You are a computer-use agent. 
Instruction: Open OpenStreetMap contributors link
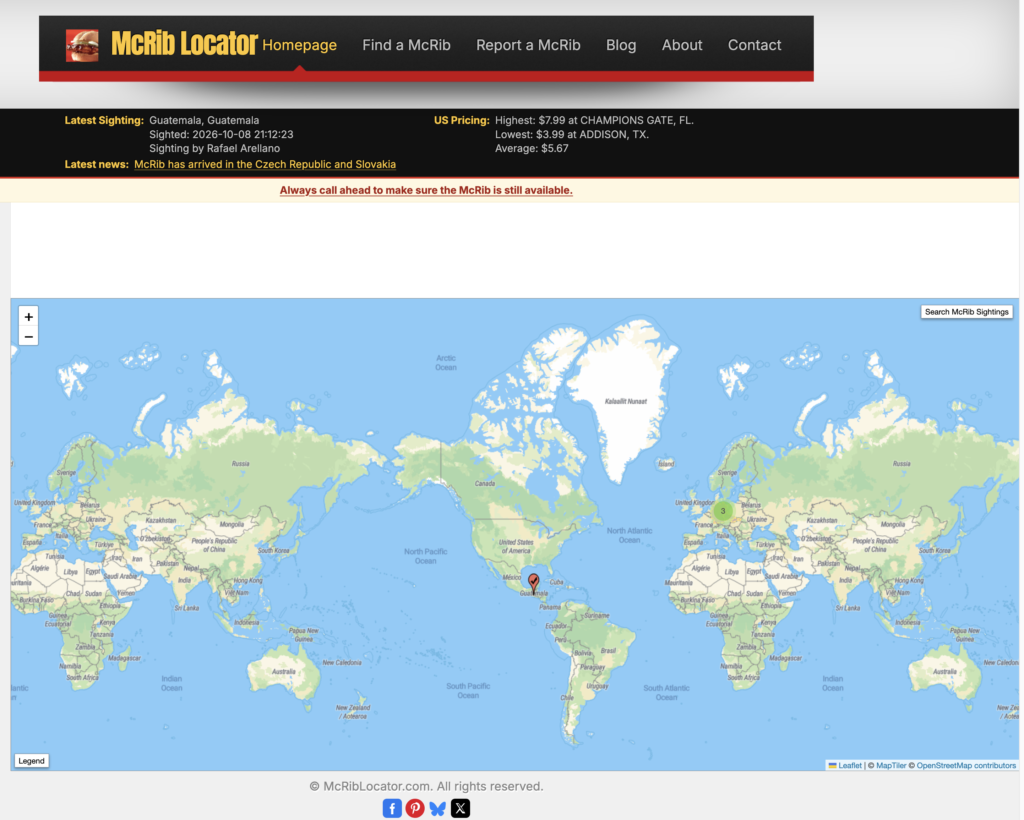pyautogui.click(x=966, y=765)
